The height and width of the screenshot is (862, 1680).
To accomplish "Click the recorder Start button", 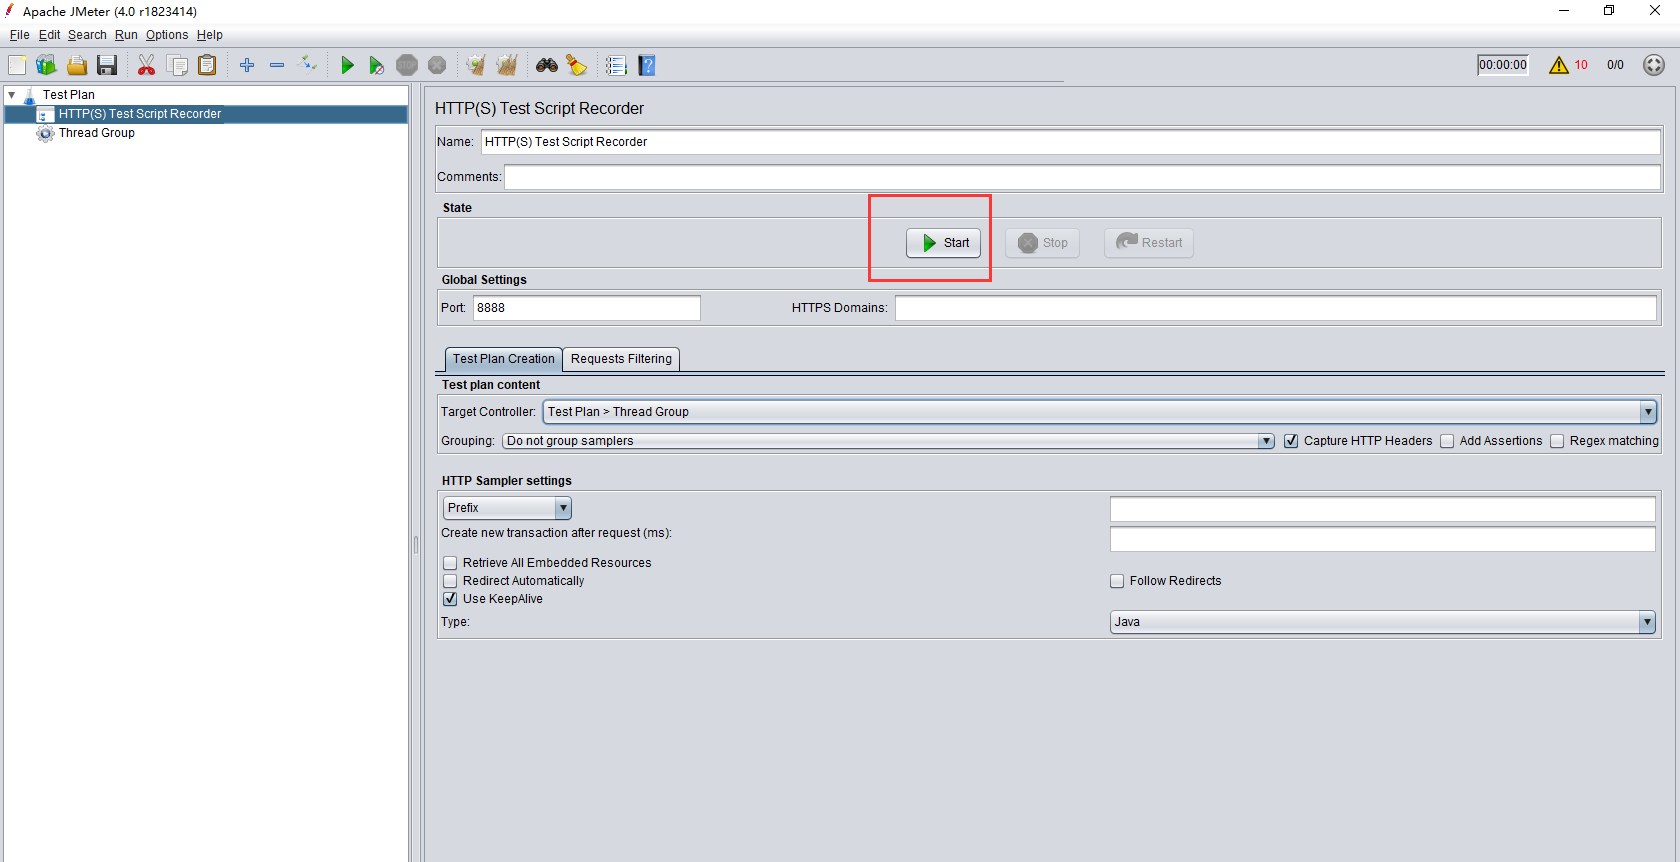I will click(944, 243).
